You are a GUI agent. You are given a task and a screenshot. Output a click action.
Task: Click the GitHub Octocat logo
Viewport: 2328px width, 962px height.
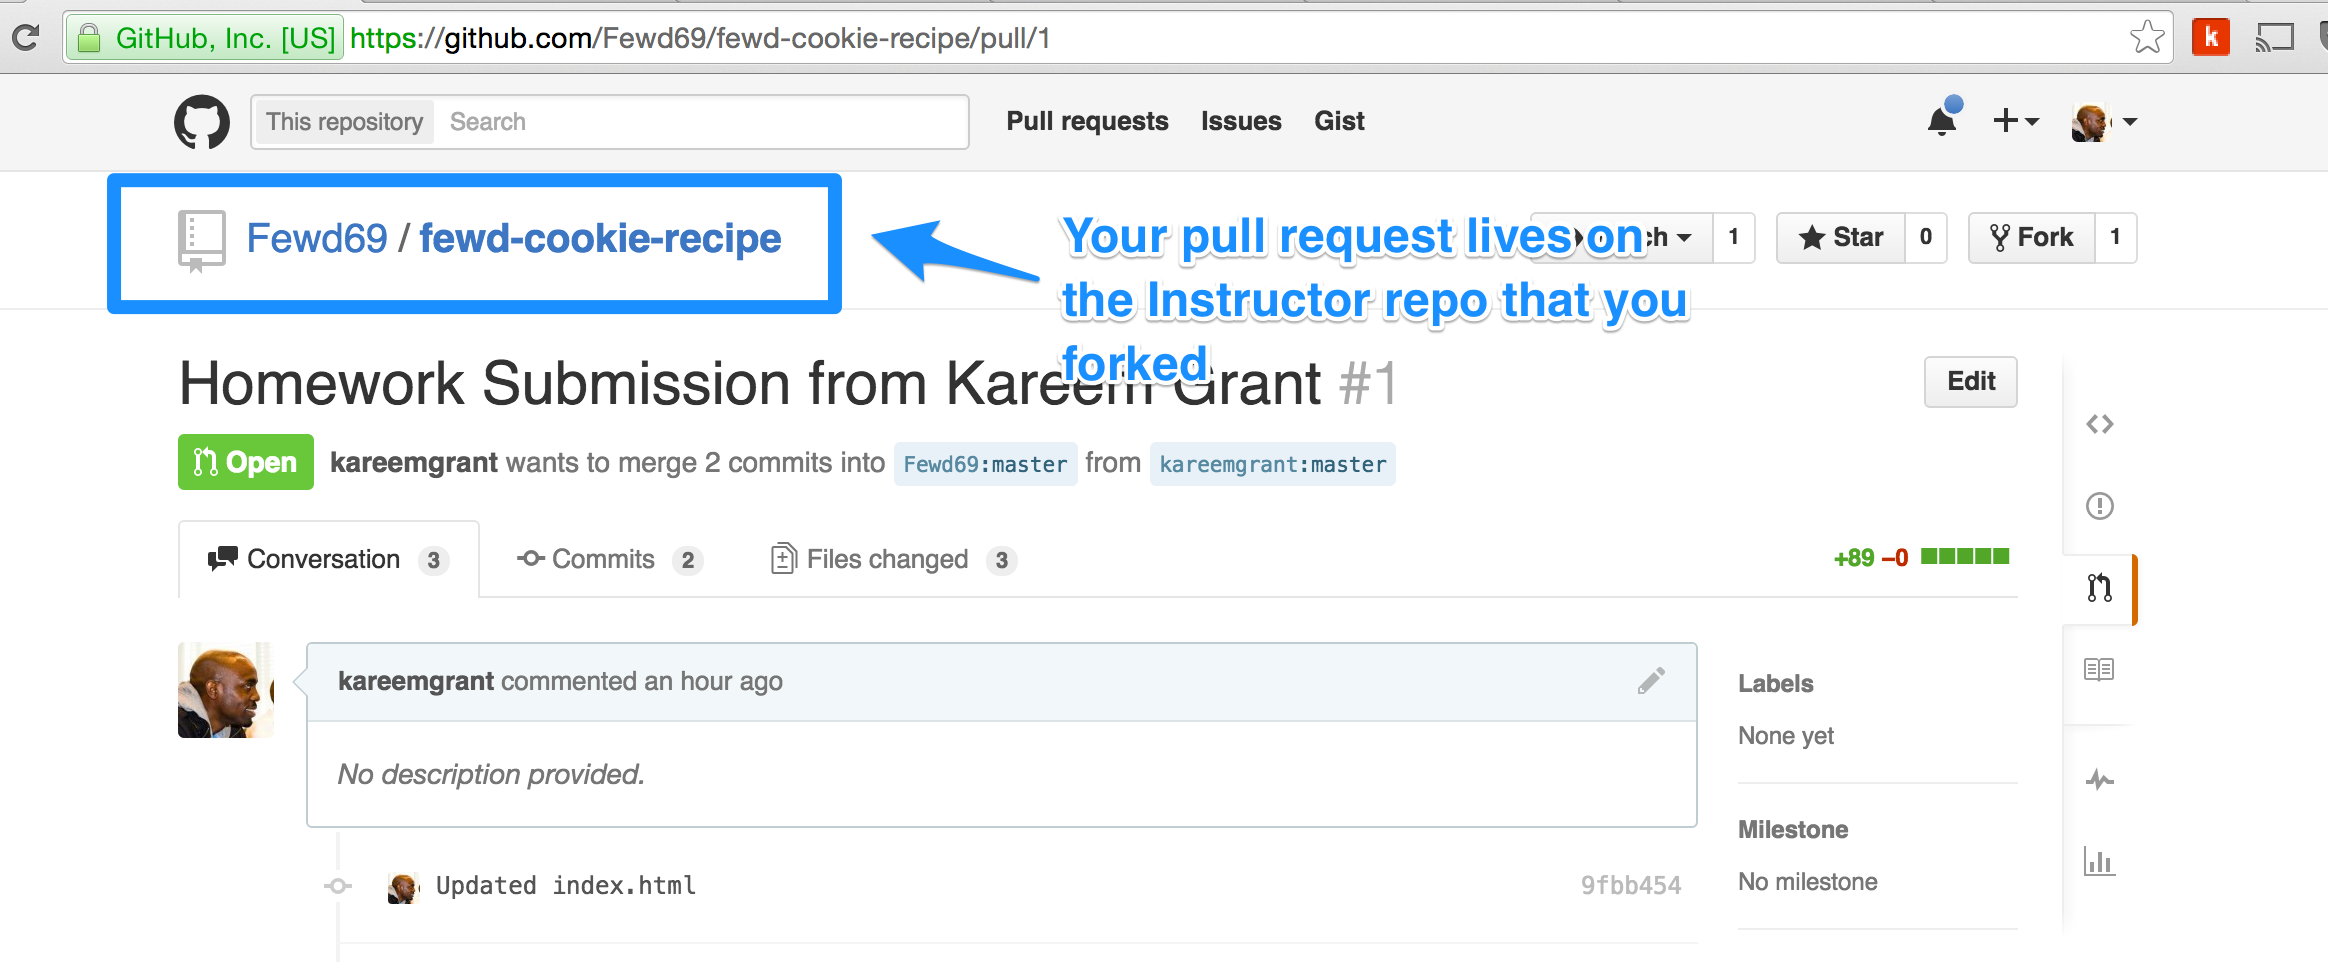click(x=202, y=122)
